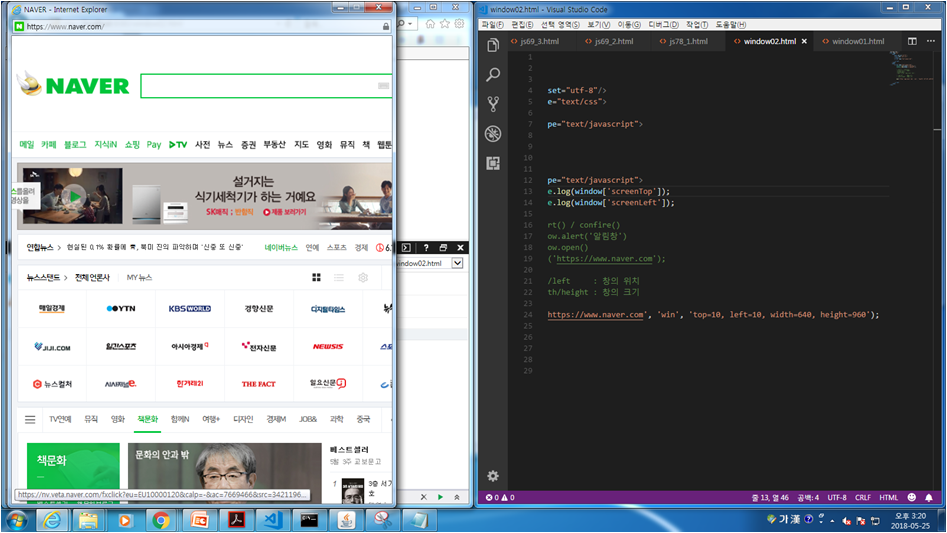Close the window02.html editor tab
Screen dimensions: 947x533
[x=804, y=41]
